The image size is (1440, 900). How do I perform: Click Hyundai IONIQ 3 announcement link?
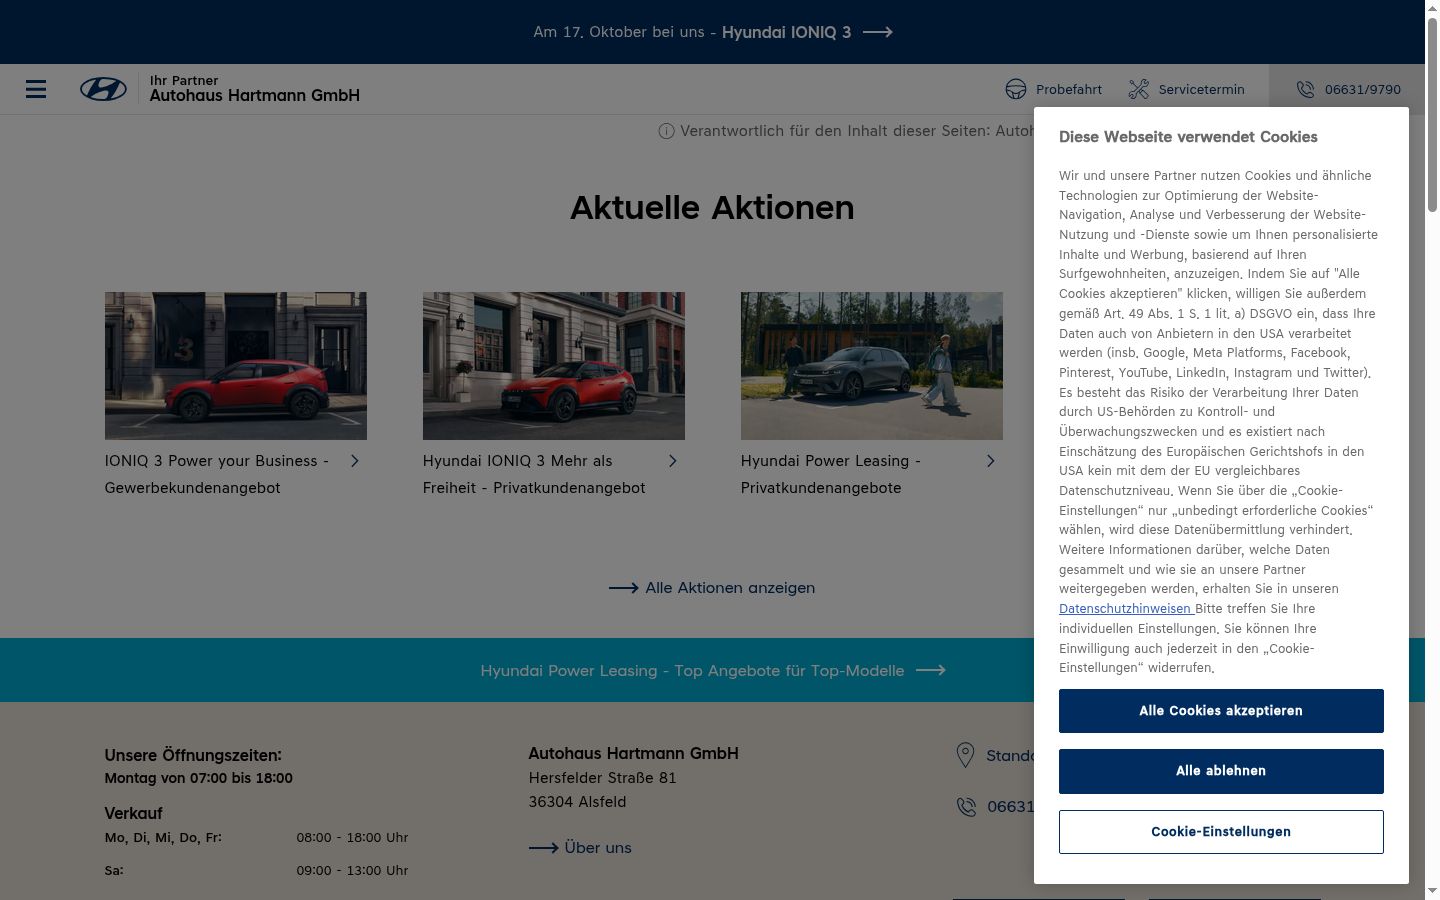pyautogui.click(x=786, y=32)
